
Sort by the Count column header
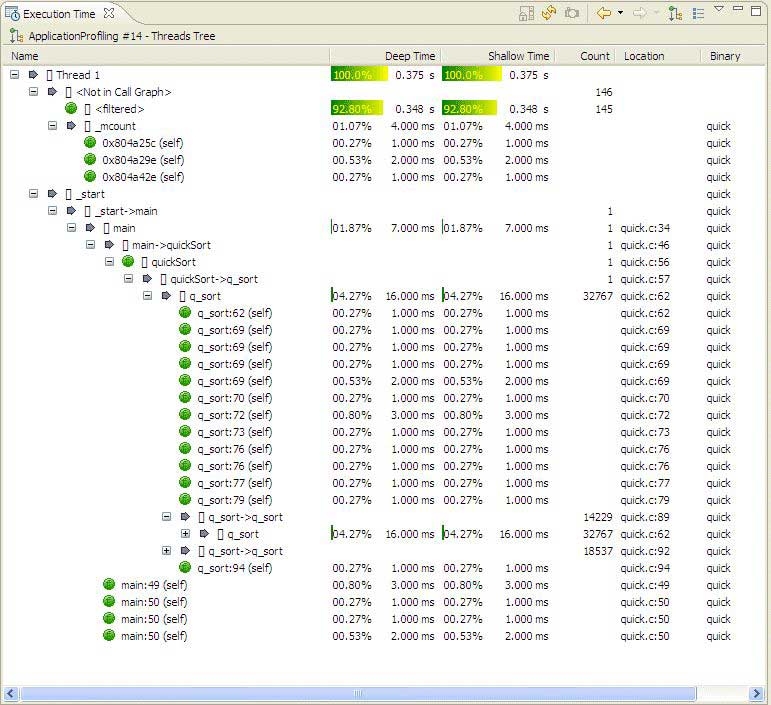(x=594, y=56)
